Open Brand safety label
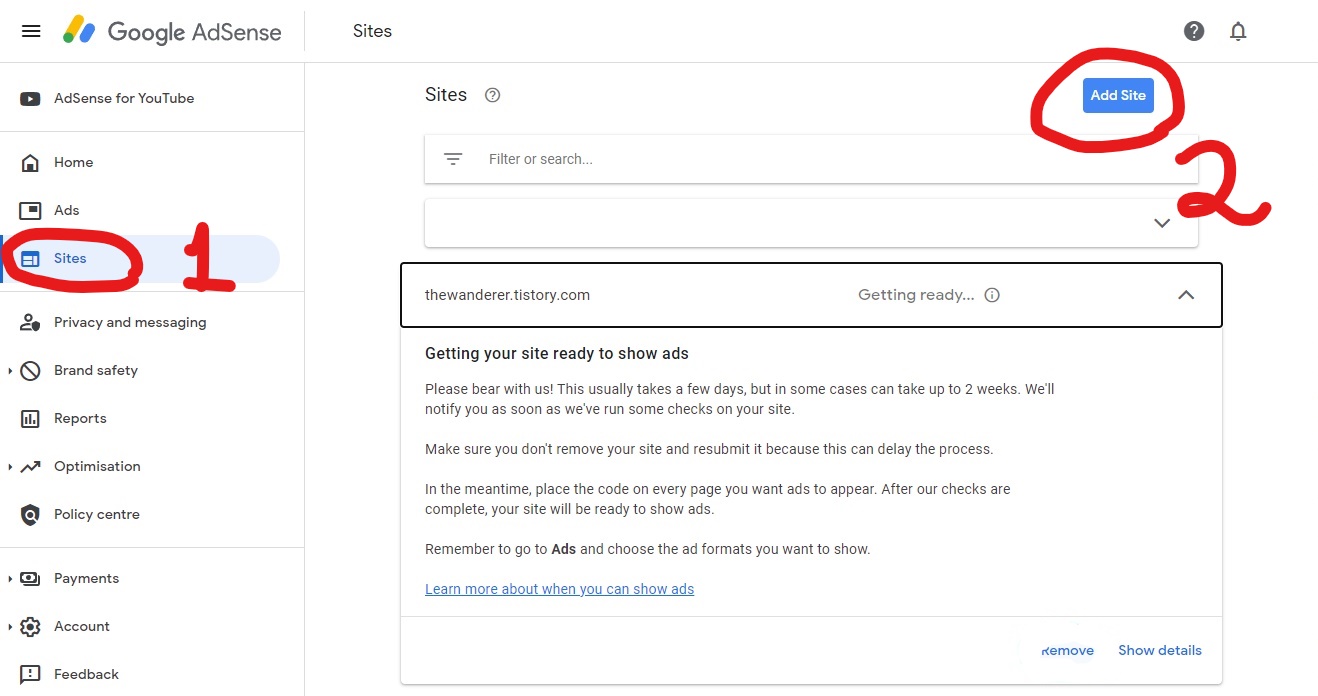 point(96,371)
